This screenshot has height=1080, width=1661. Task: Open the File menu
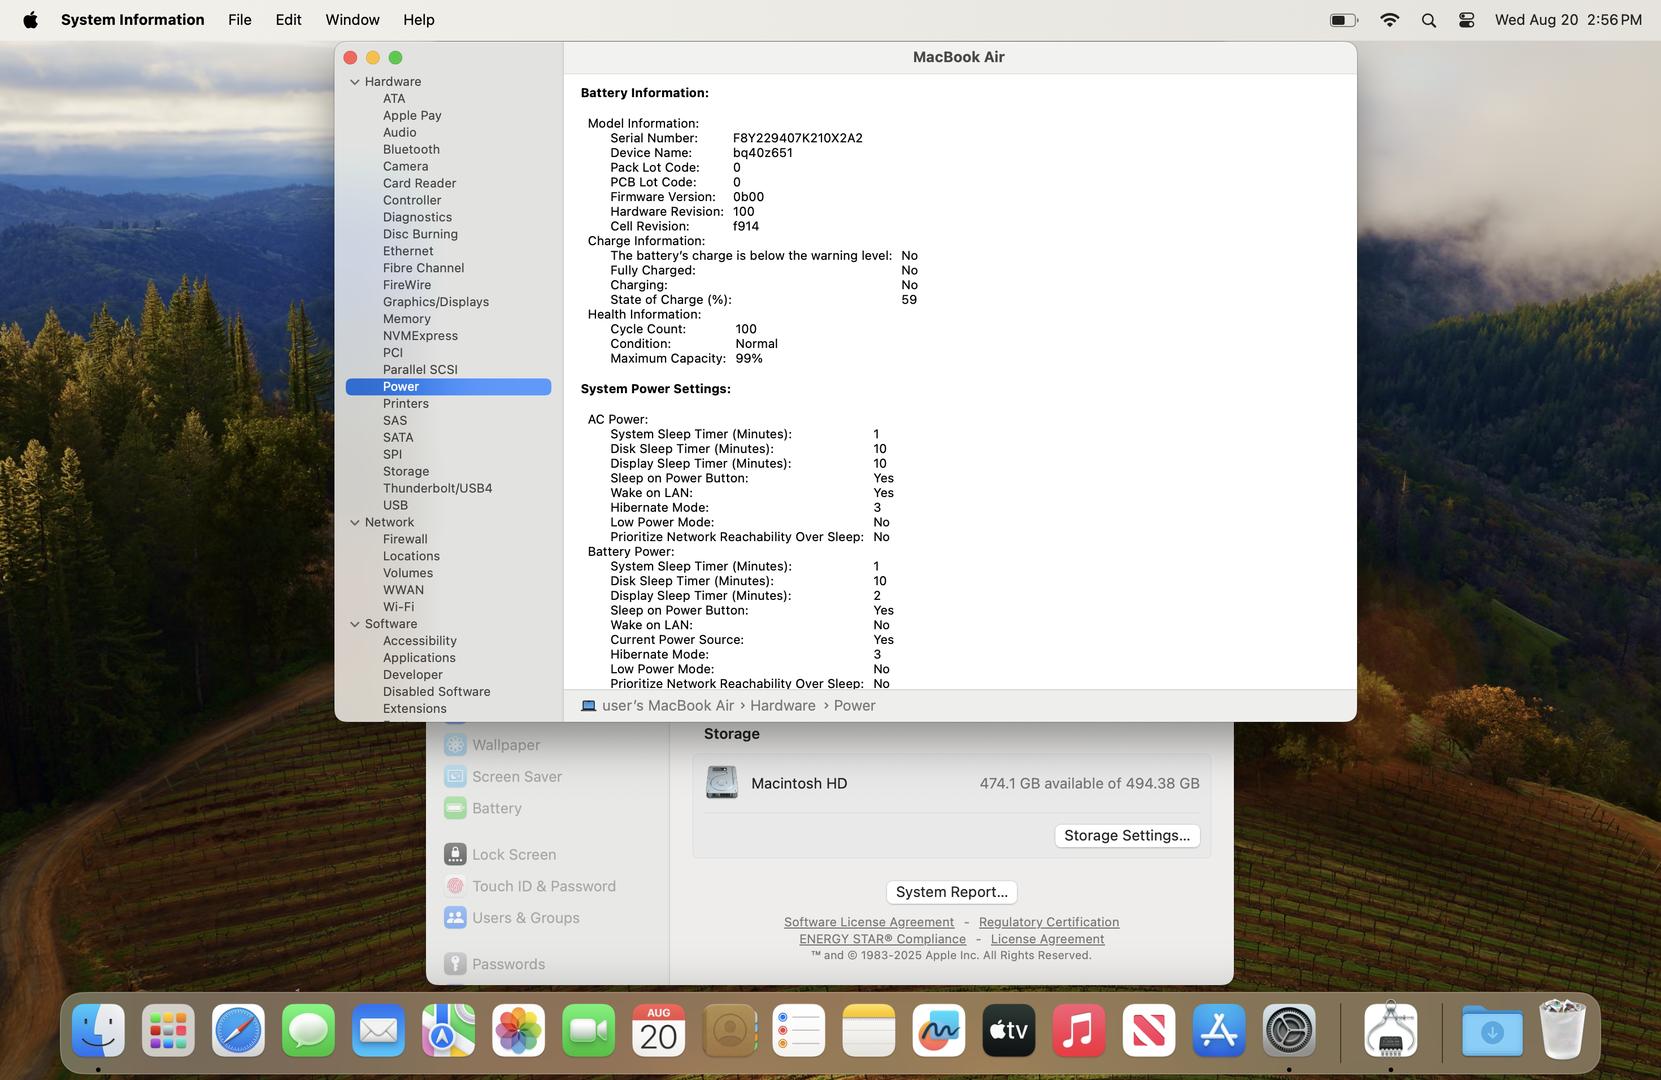click(240, 20)
